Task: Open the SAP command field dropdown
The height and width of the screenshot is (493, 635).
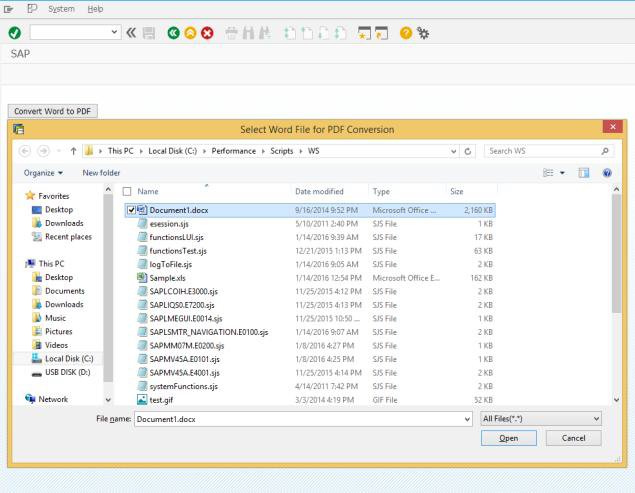Action: click(114, 32)
